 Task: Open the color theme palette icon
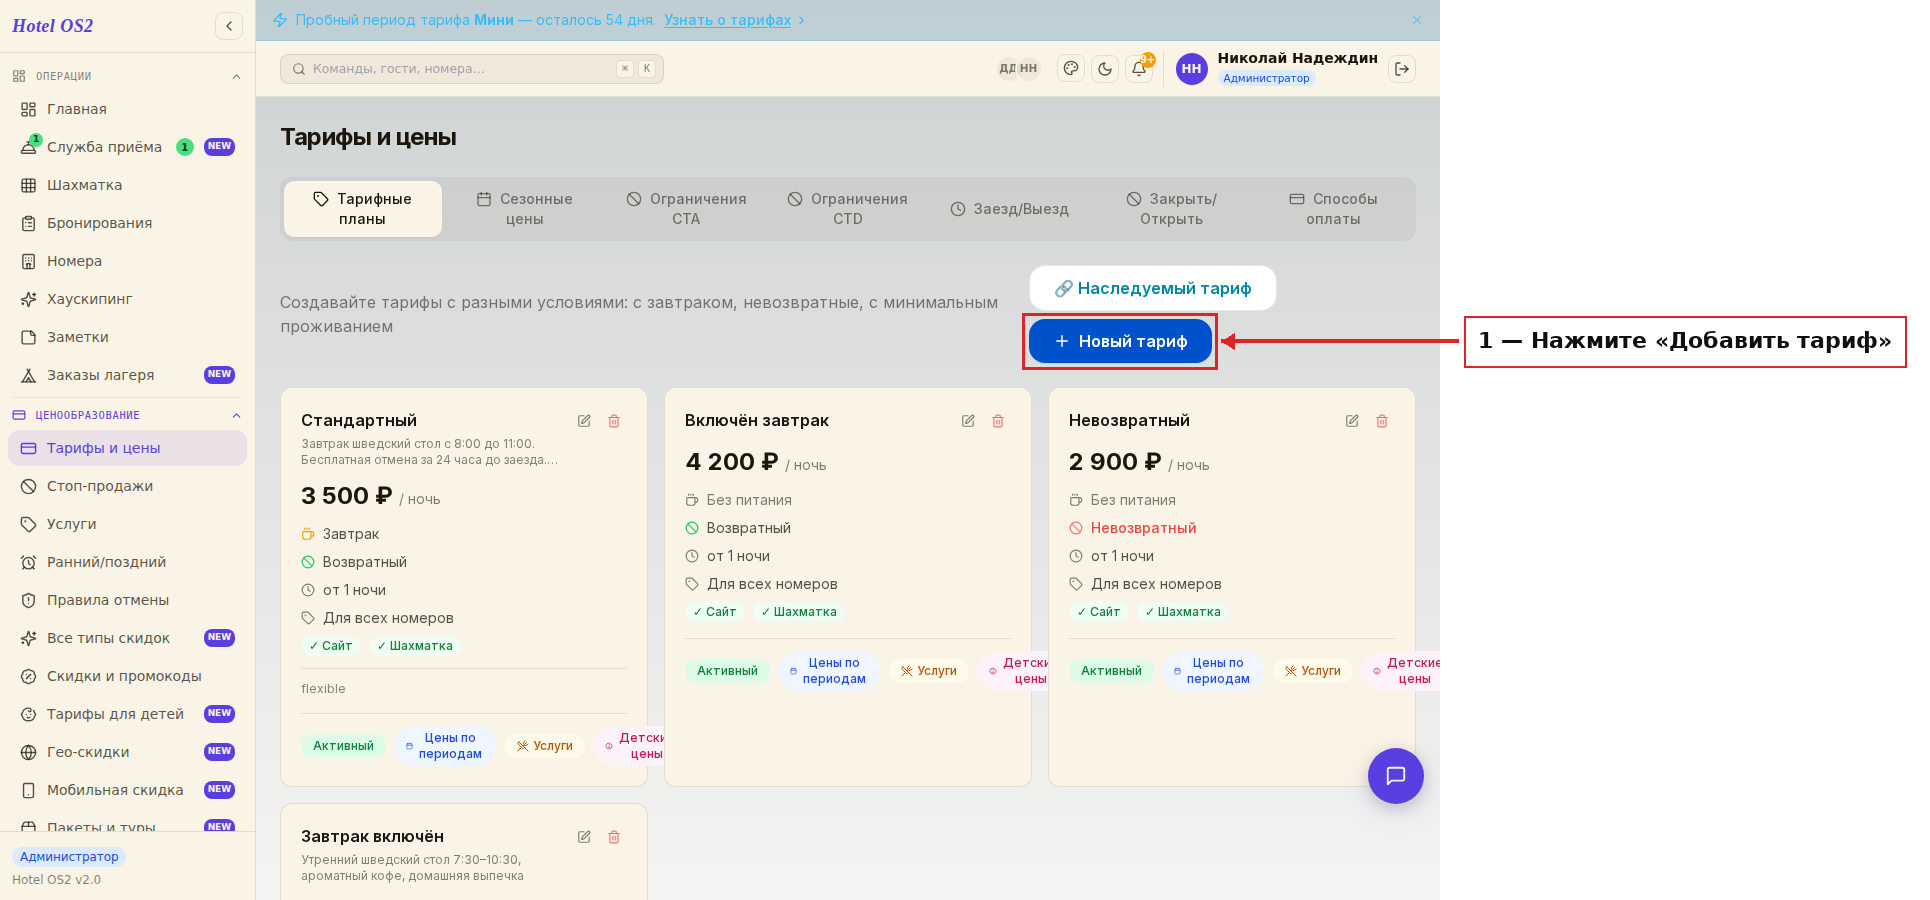1071,69
